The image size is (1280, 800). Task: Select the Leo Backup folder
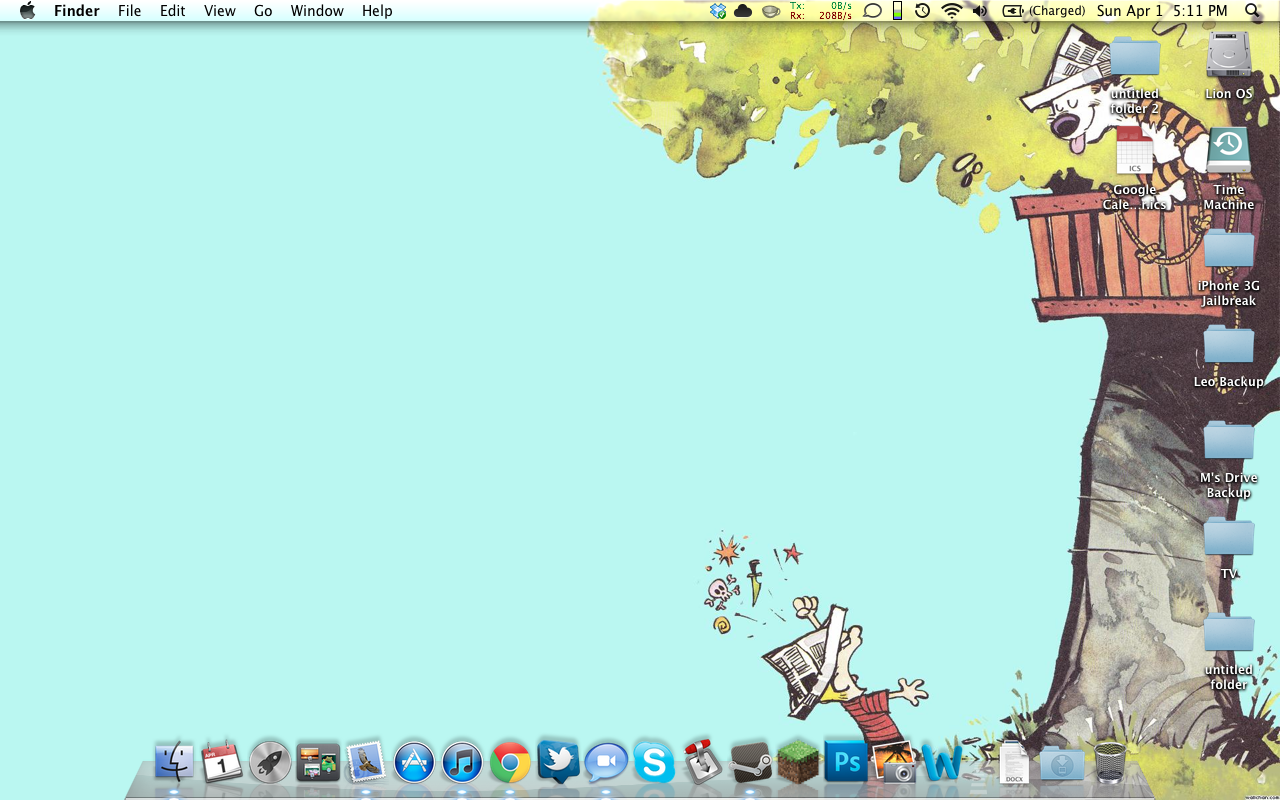point(1229,344)
